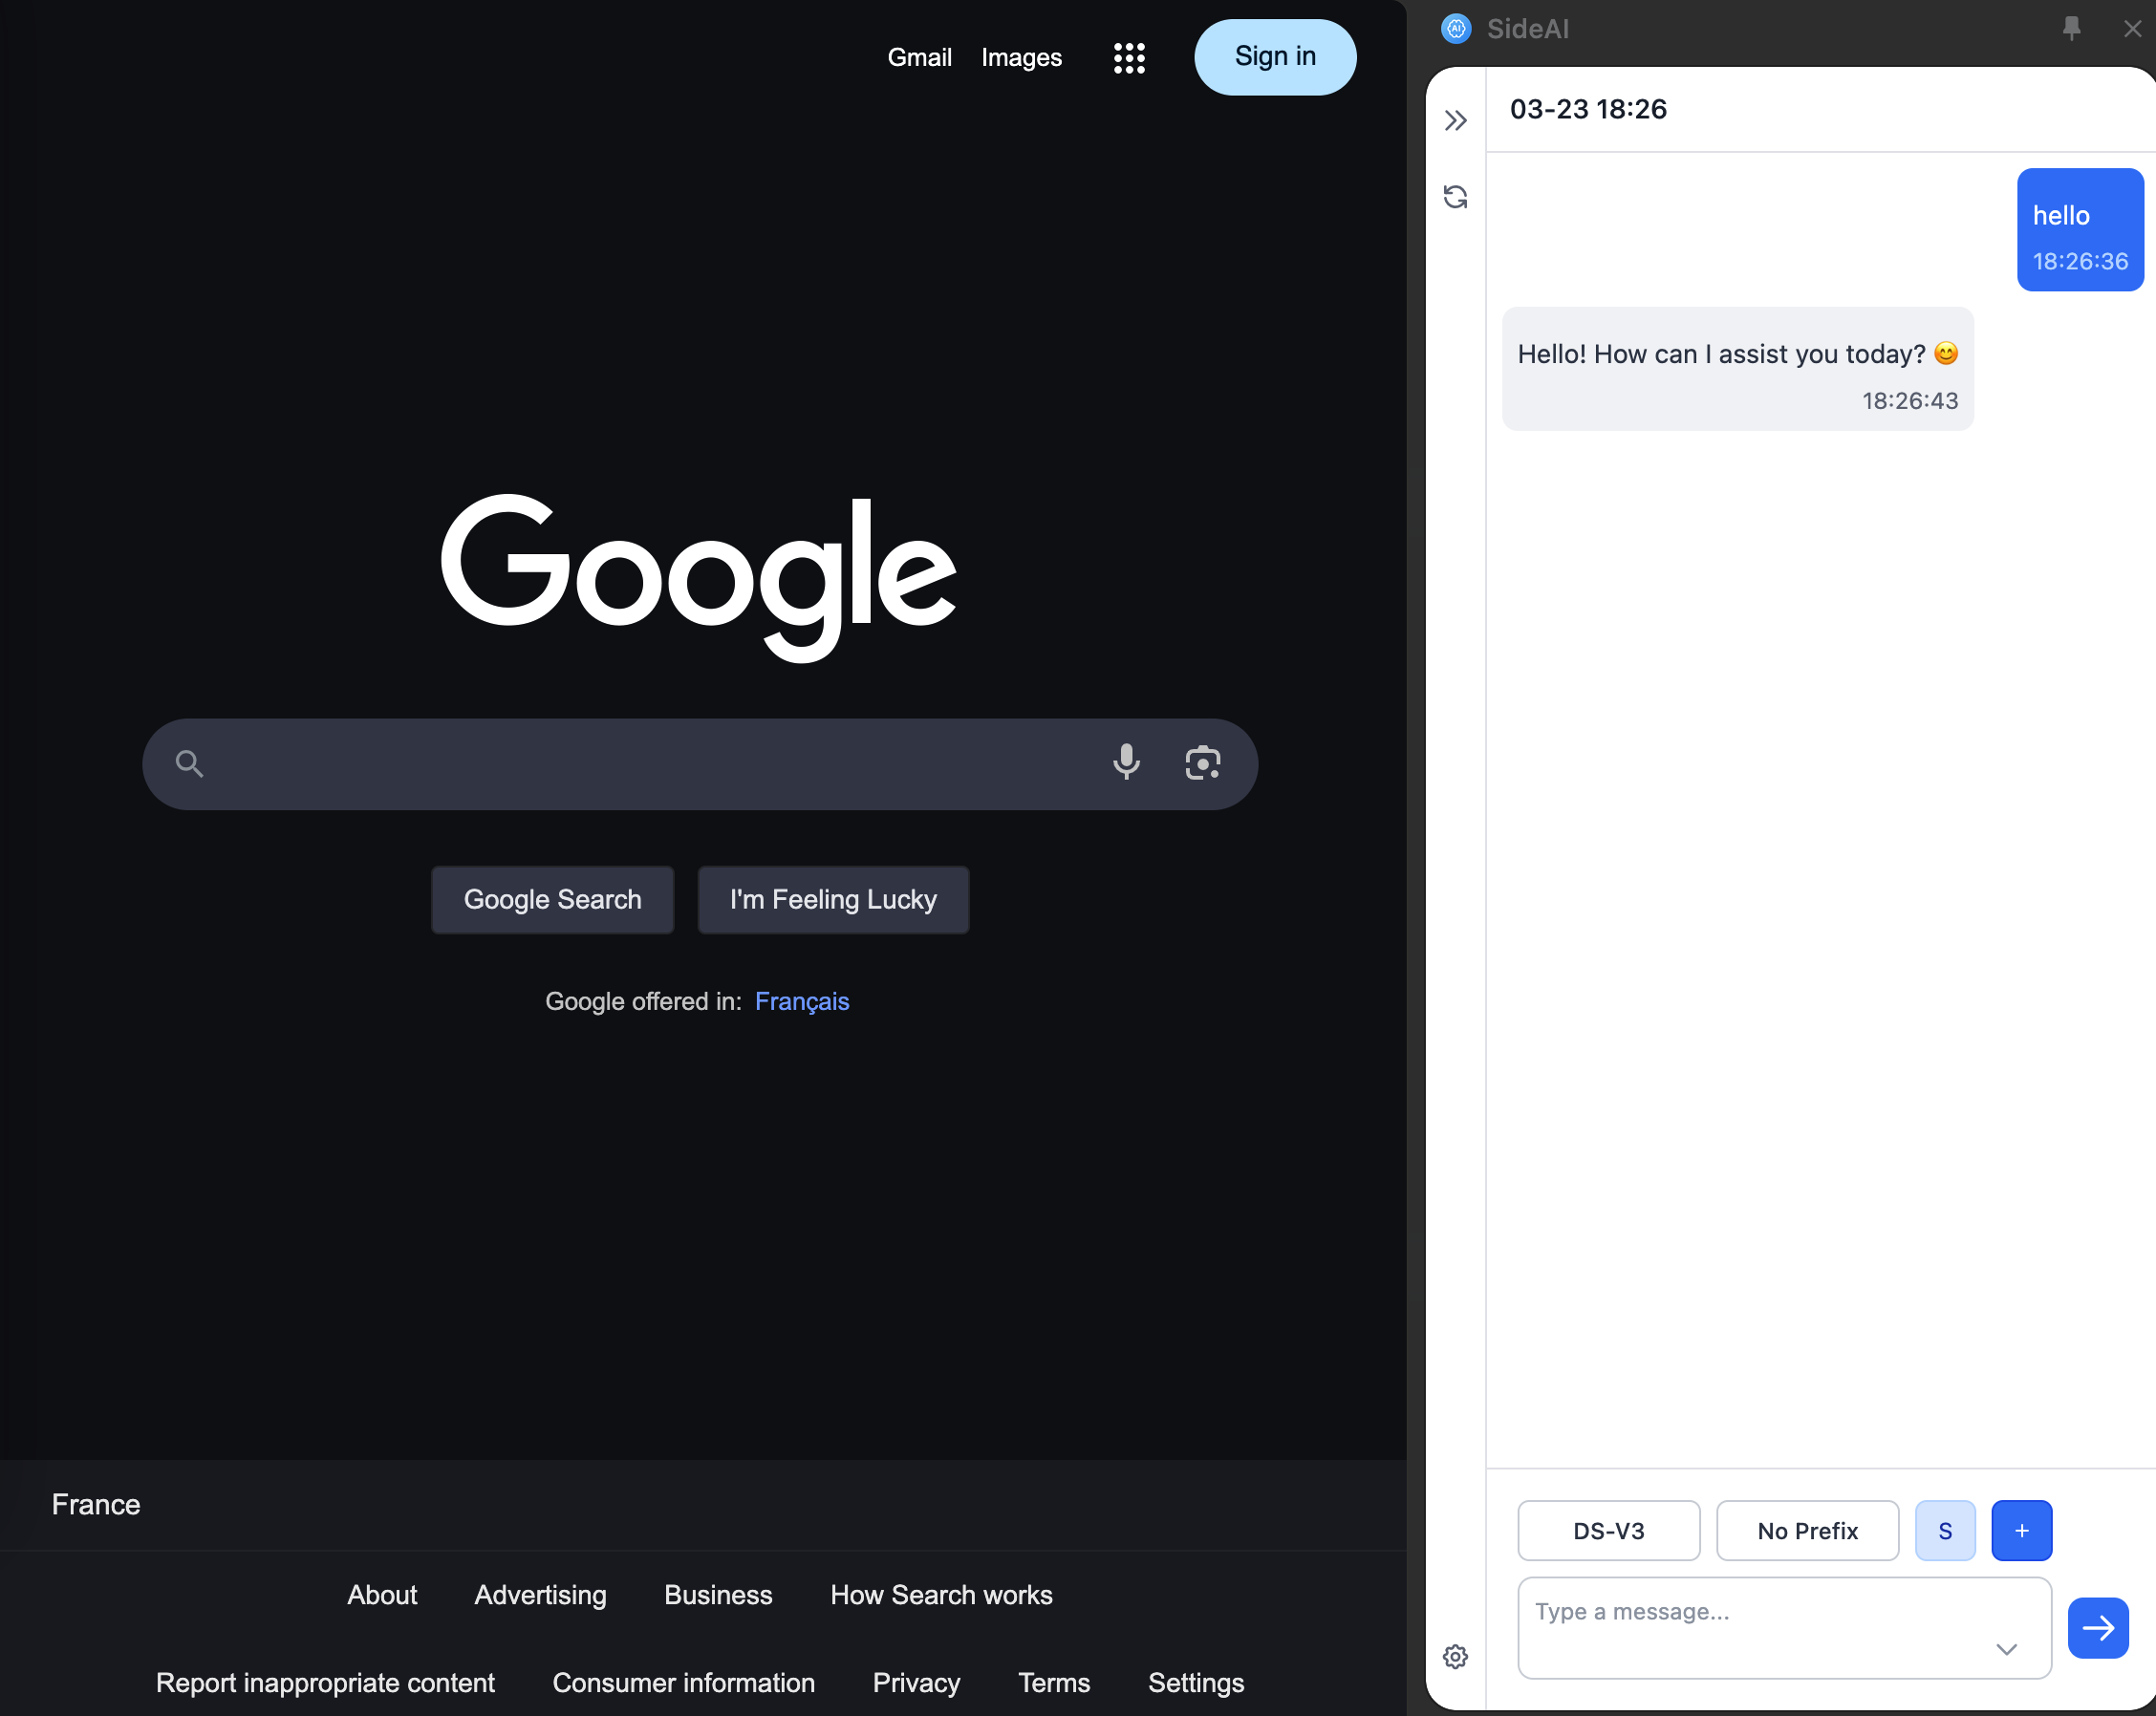Open Gmail from the top bar
2156x1716 pixels.
919,58
